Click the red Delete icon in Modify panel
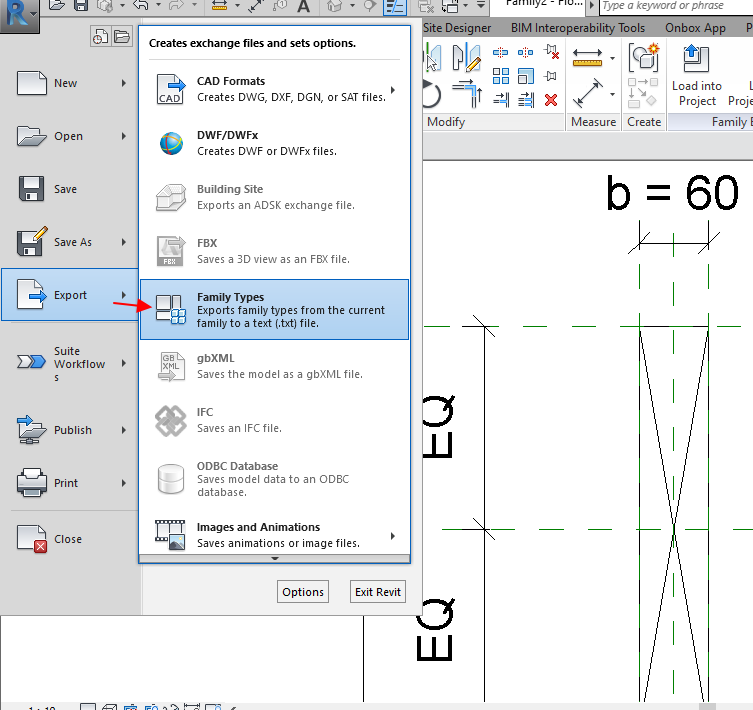Screen dimensions: 753x710 551,100
